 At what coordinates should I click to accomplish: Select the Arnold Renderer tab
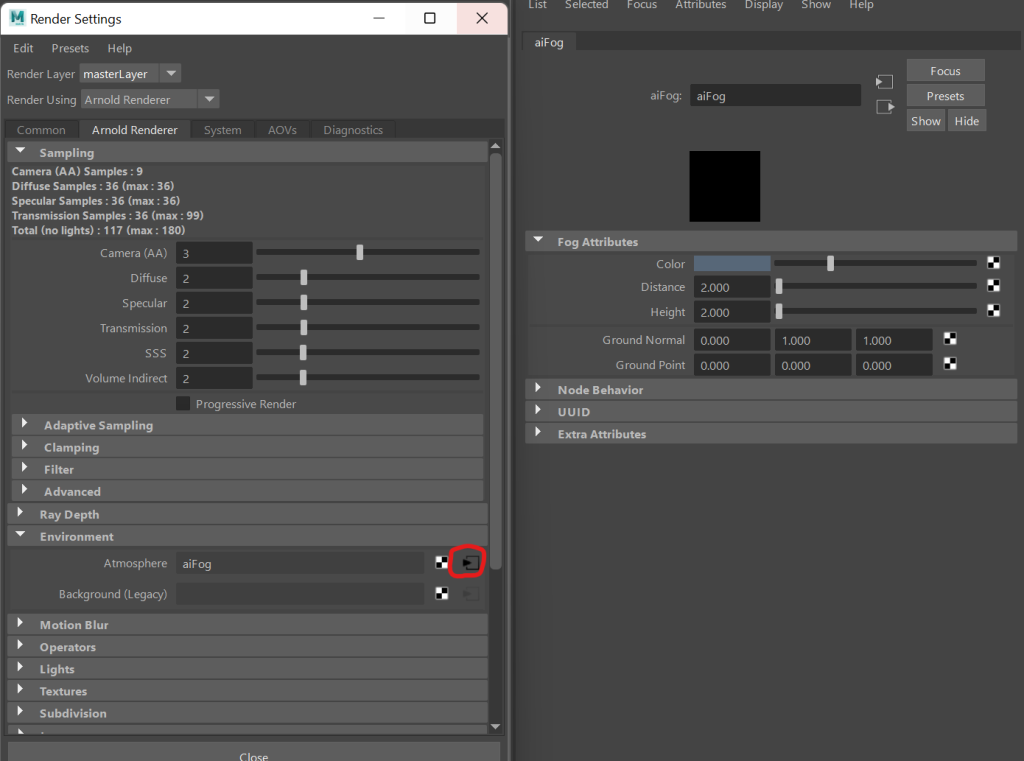[135, 130]
